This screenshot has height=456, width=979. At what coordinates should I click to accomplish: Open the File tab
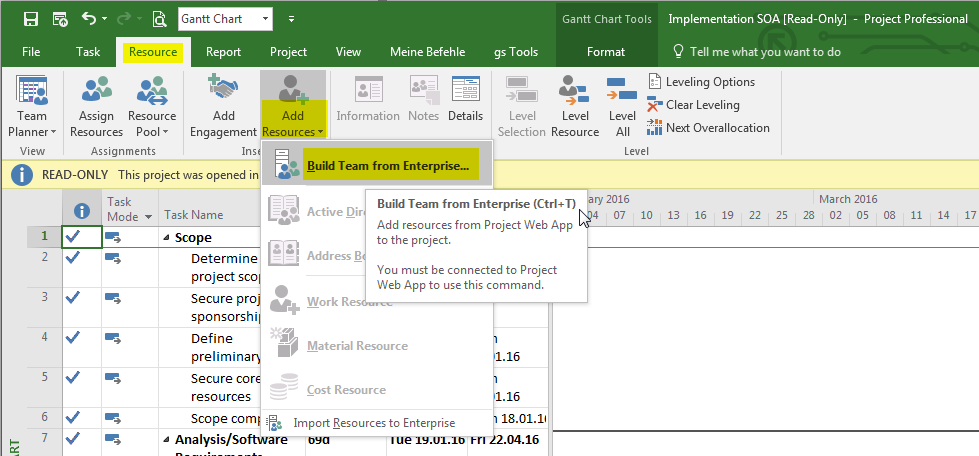(31, 52)
